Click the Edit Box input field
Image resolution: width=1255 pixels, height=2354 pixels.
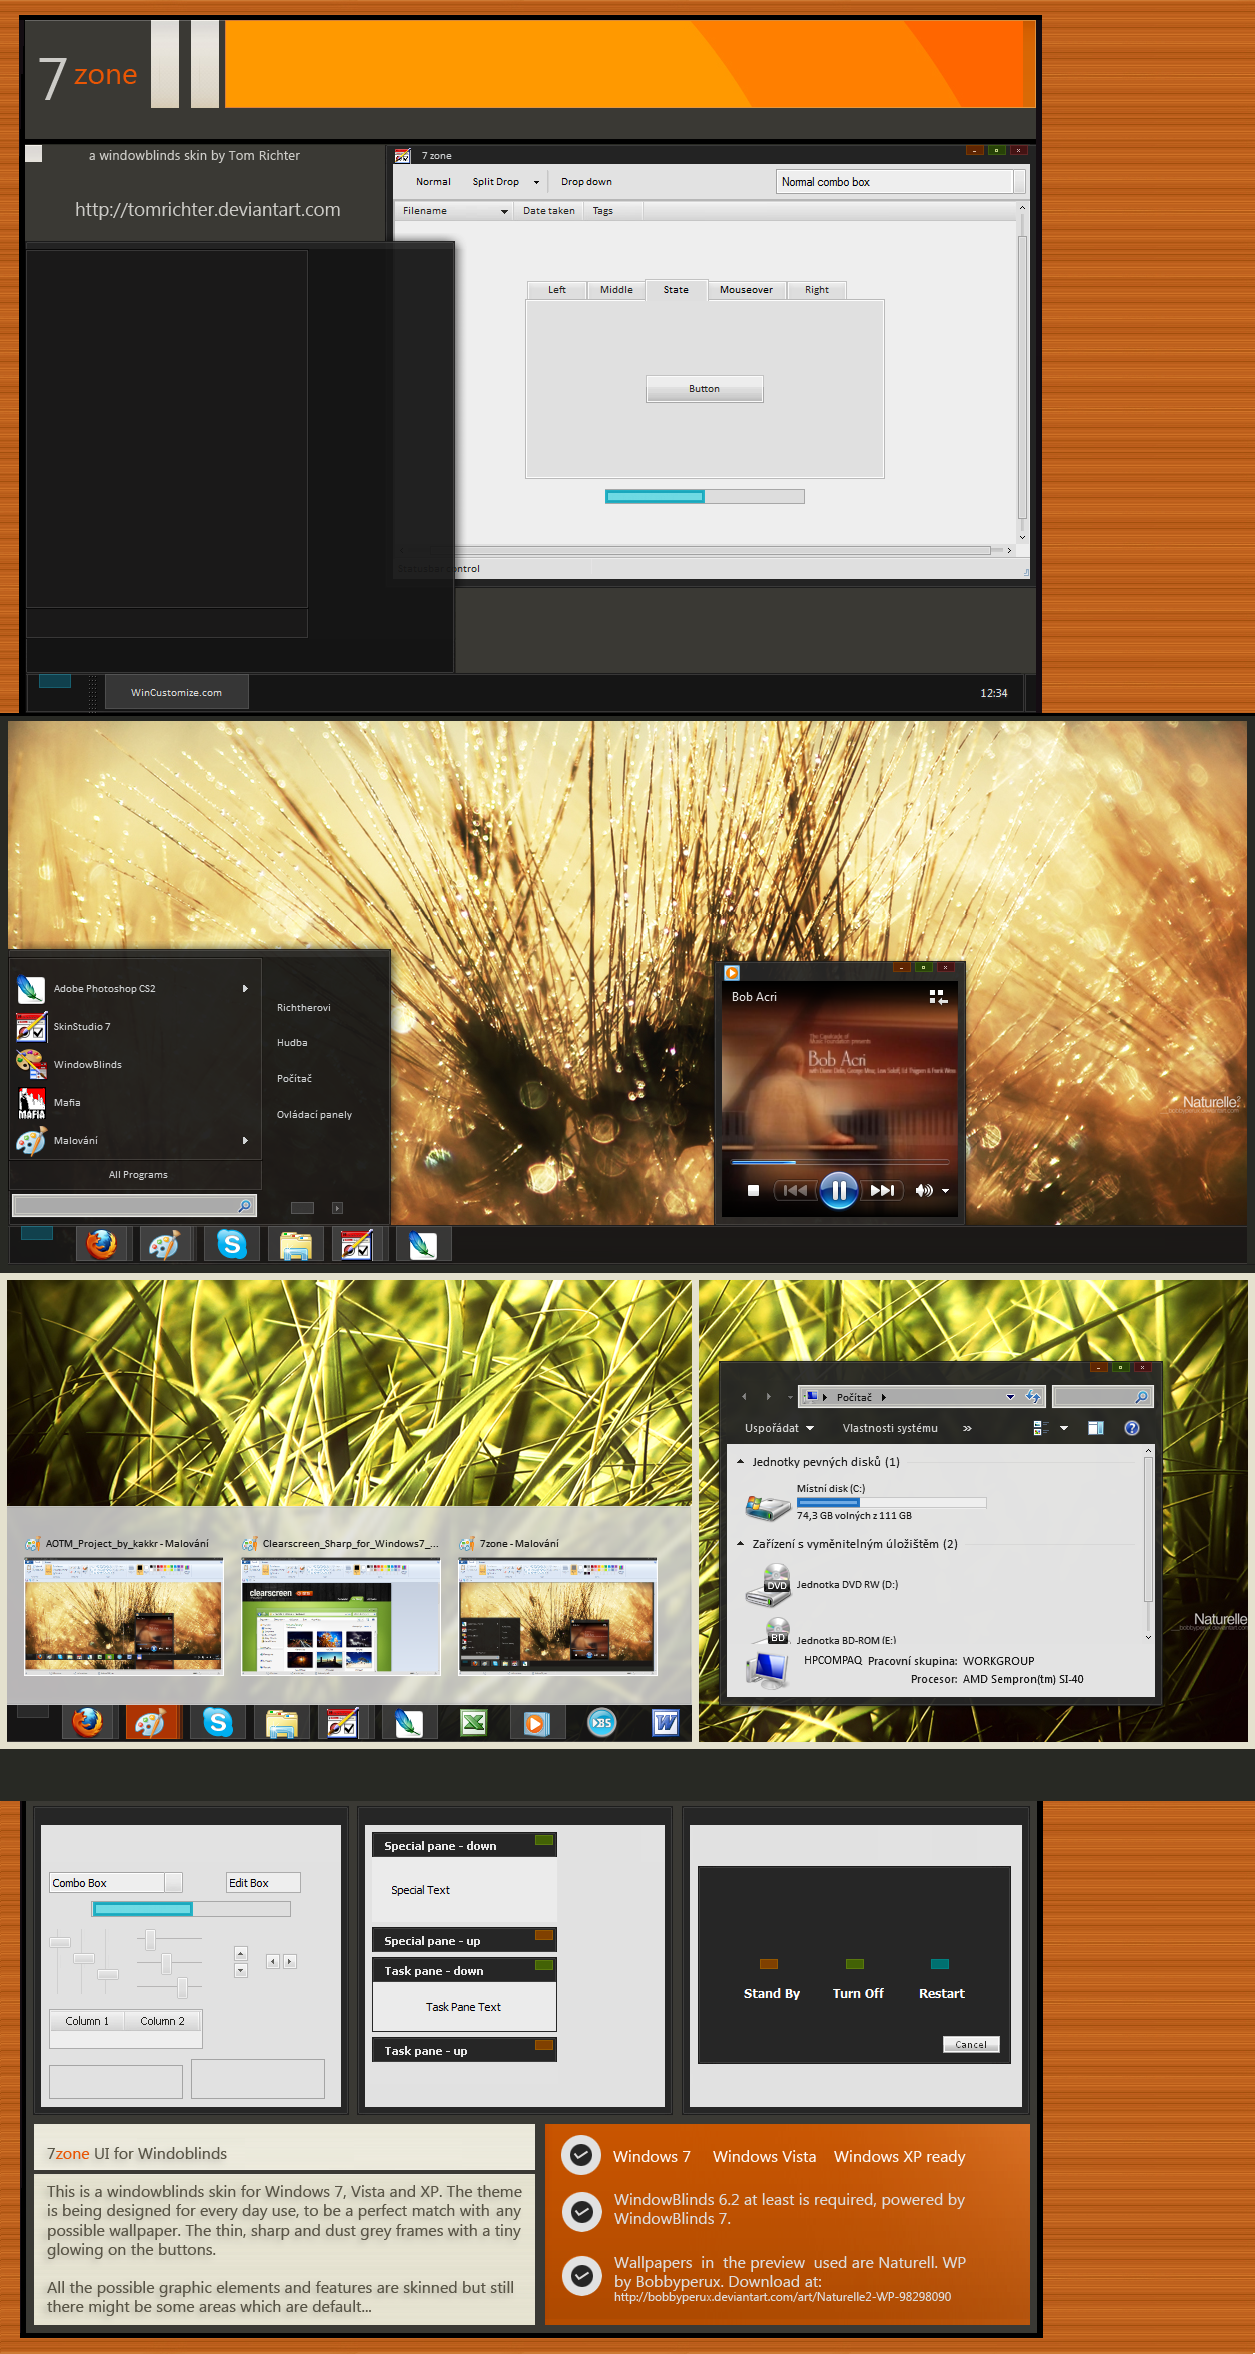point(263,1883)
